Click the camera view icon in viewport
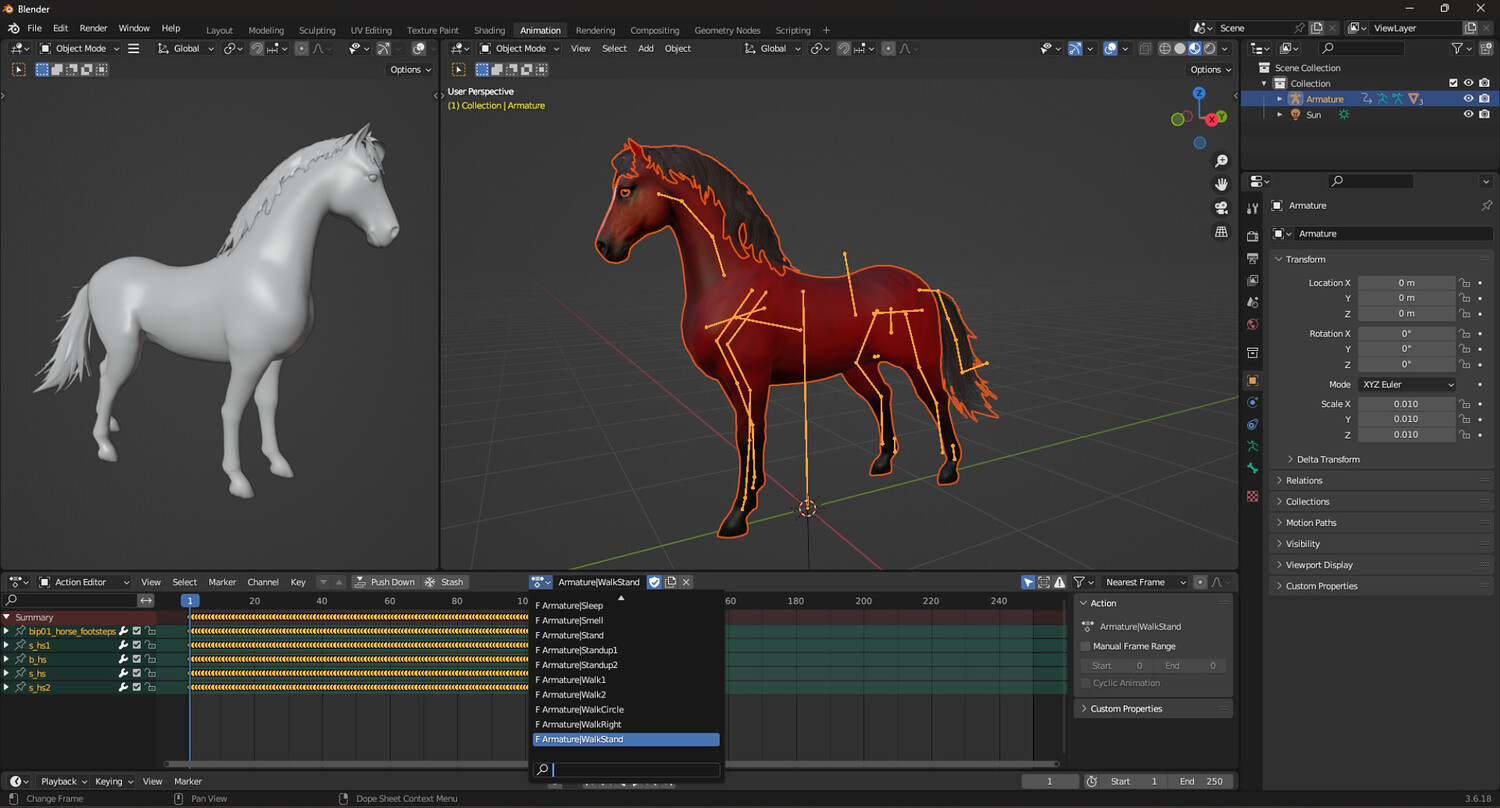1500x808 pixels. pyautogui.click(x=1221, y=208)
